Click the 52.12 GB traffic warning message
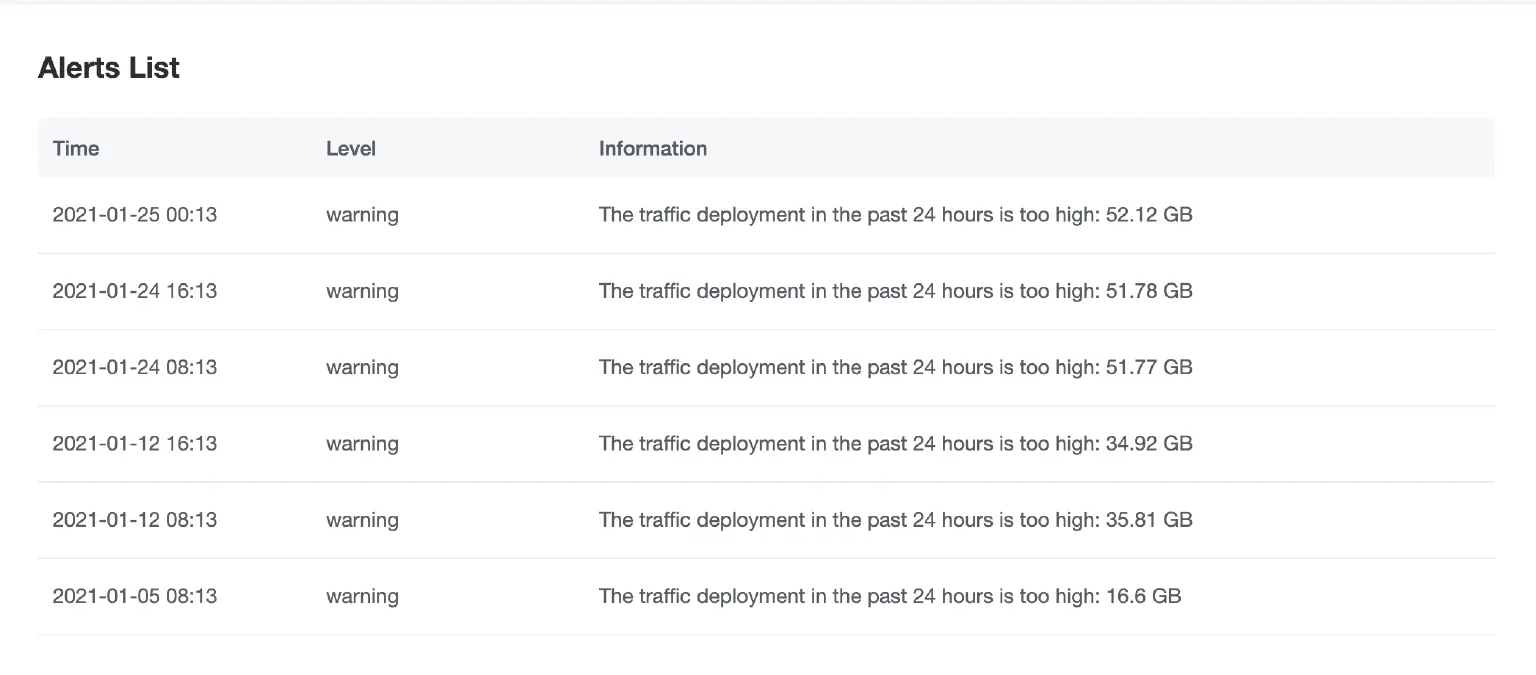Screen dimensions: 1536x675 [x=895, y=214]
